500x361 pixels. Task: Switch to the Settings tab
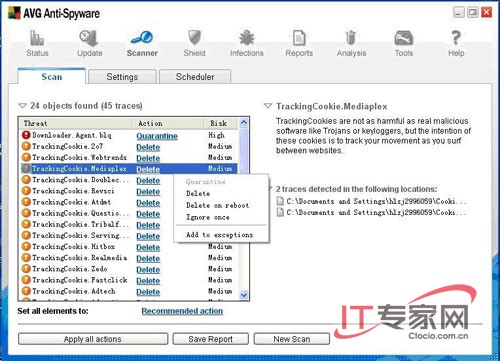point(122,77)
